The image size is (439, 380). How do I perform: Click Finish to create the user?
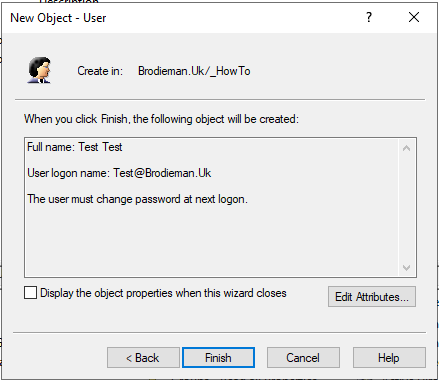tap(218, 358)
